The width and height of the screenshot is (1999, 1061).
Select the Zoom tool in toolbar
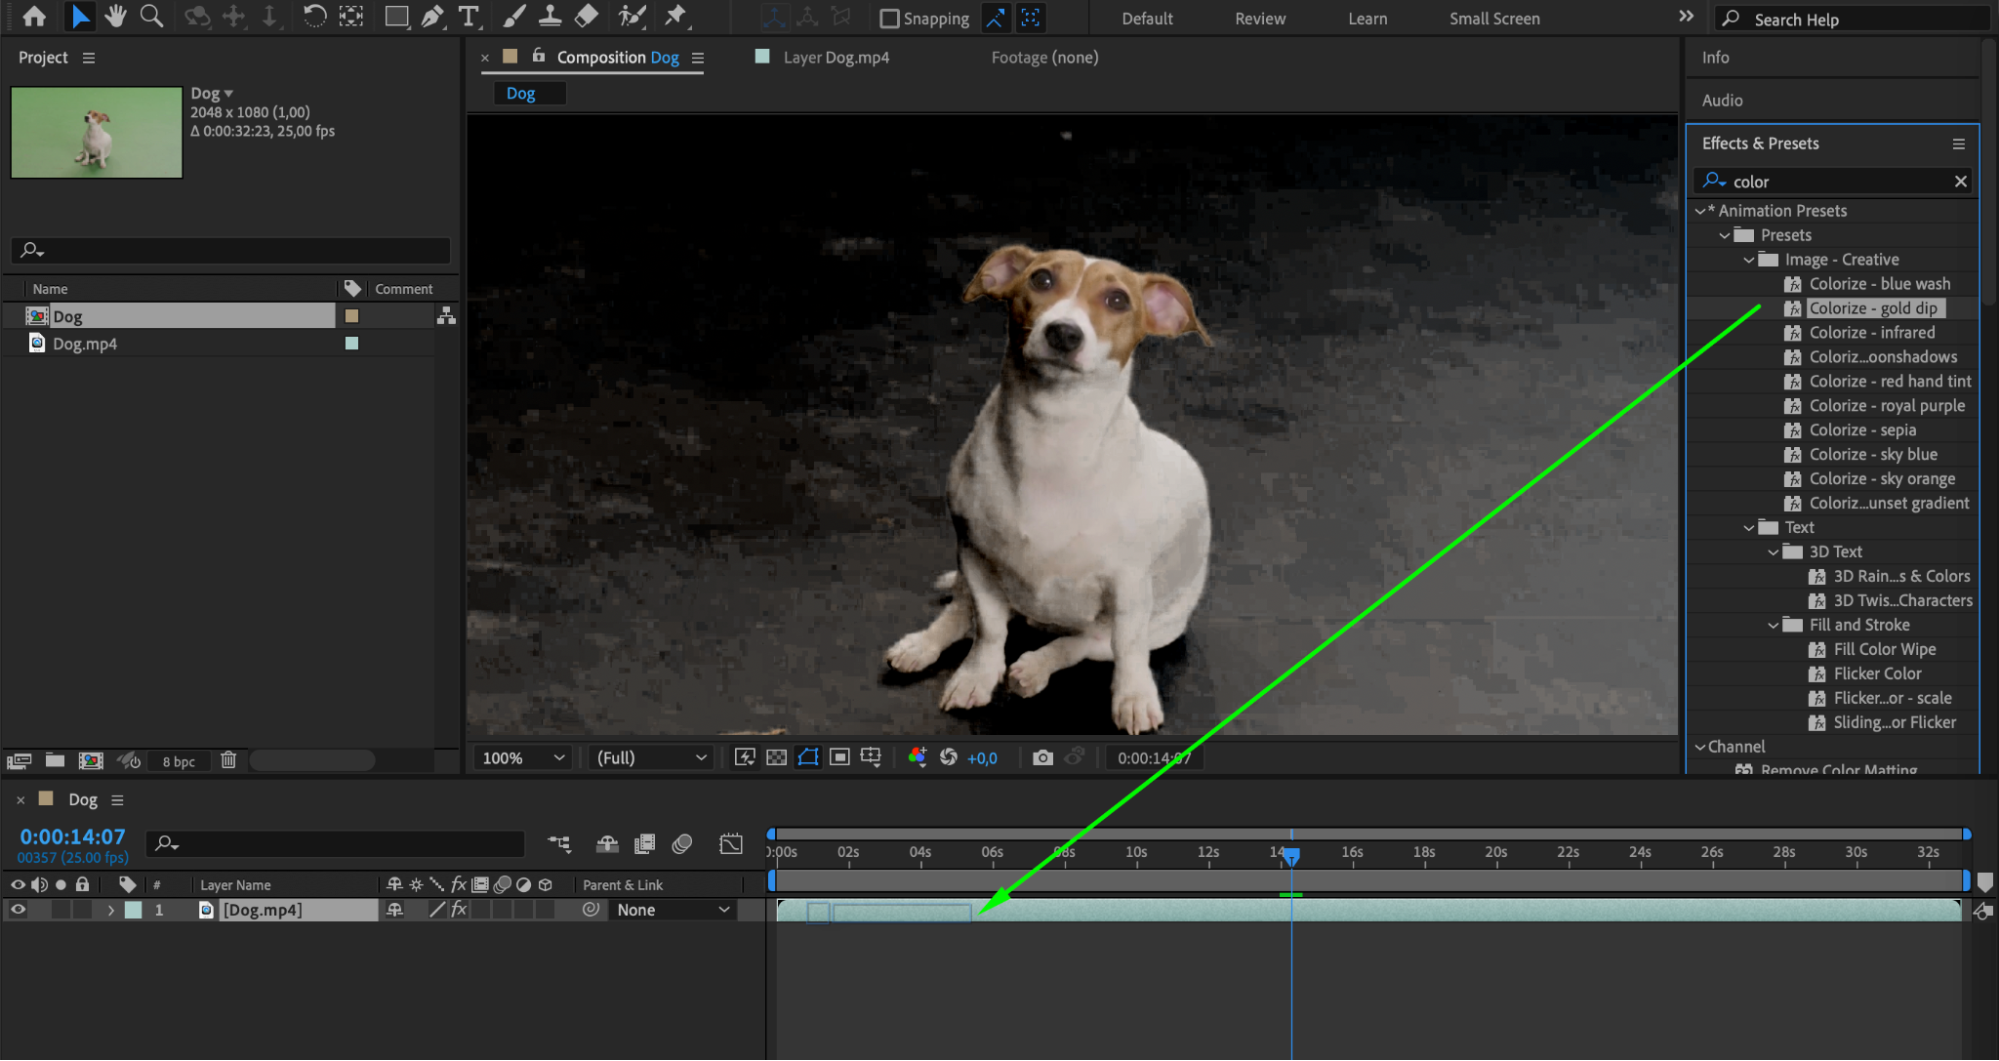(x=151, y=16)
